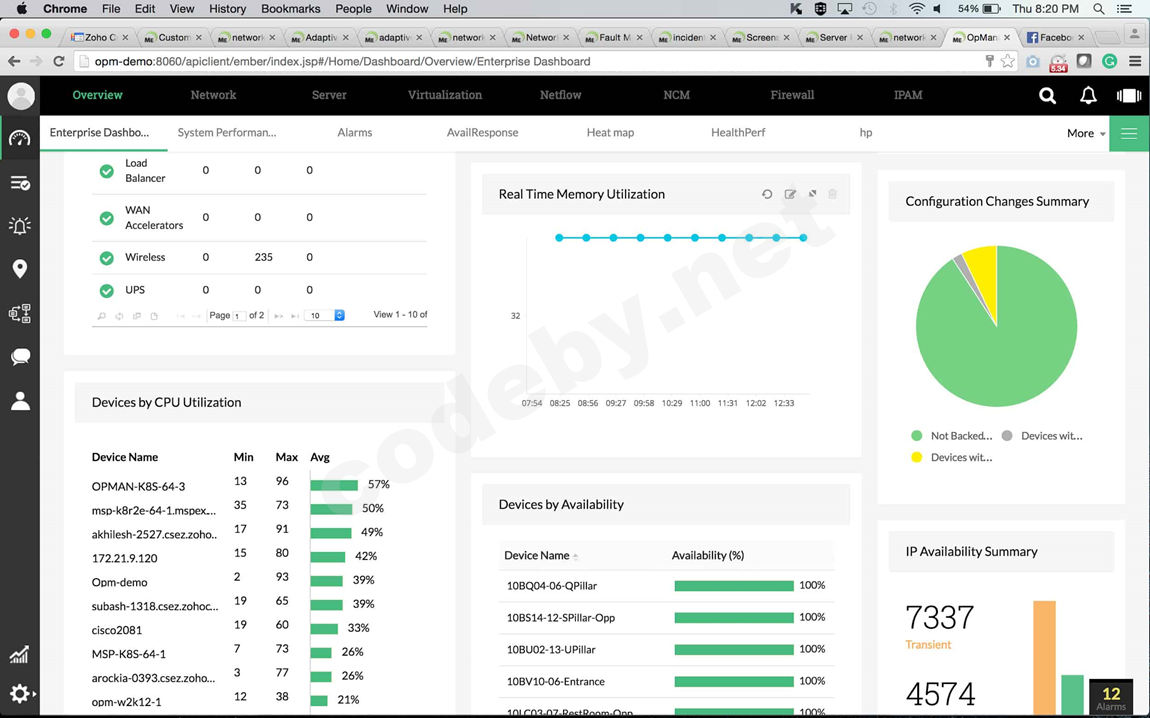Open the green hamburger menu button
The width and height of the screenshot is (1150, 718).
(x=1129, y=133)
